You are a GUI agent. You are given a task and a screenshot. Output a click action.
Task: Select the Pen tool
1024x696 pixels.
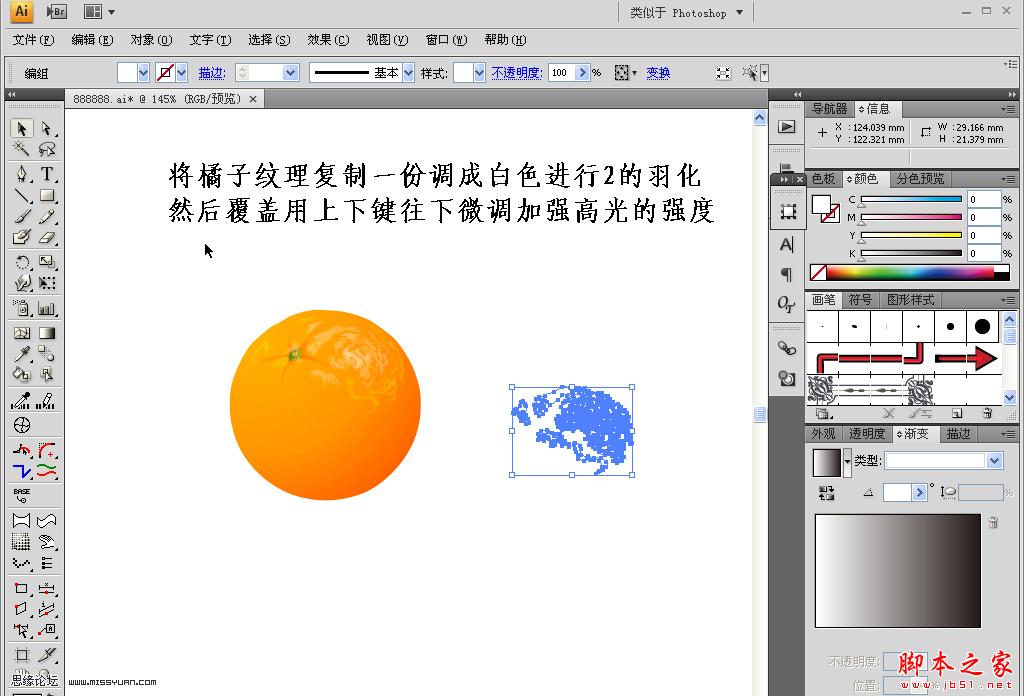(22, 174)
